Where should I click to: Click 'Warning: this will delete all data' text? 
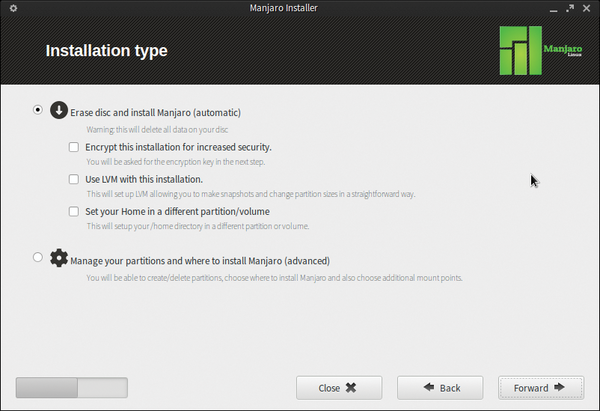click(157, 130)
